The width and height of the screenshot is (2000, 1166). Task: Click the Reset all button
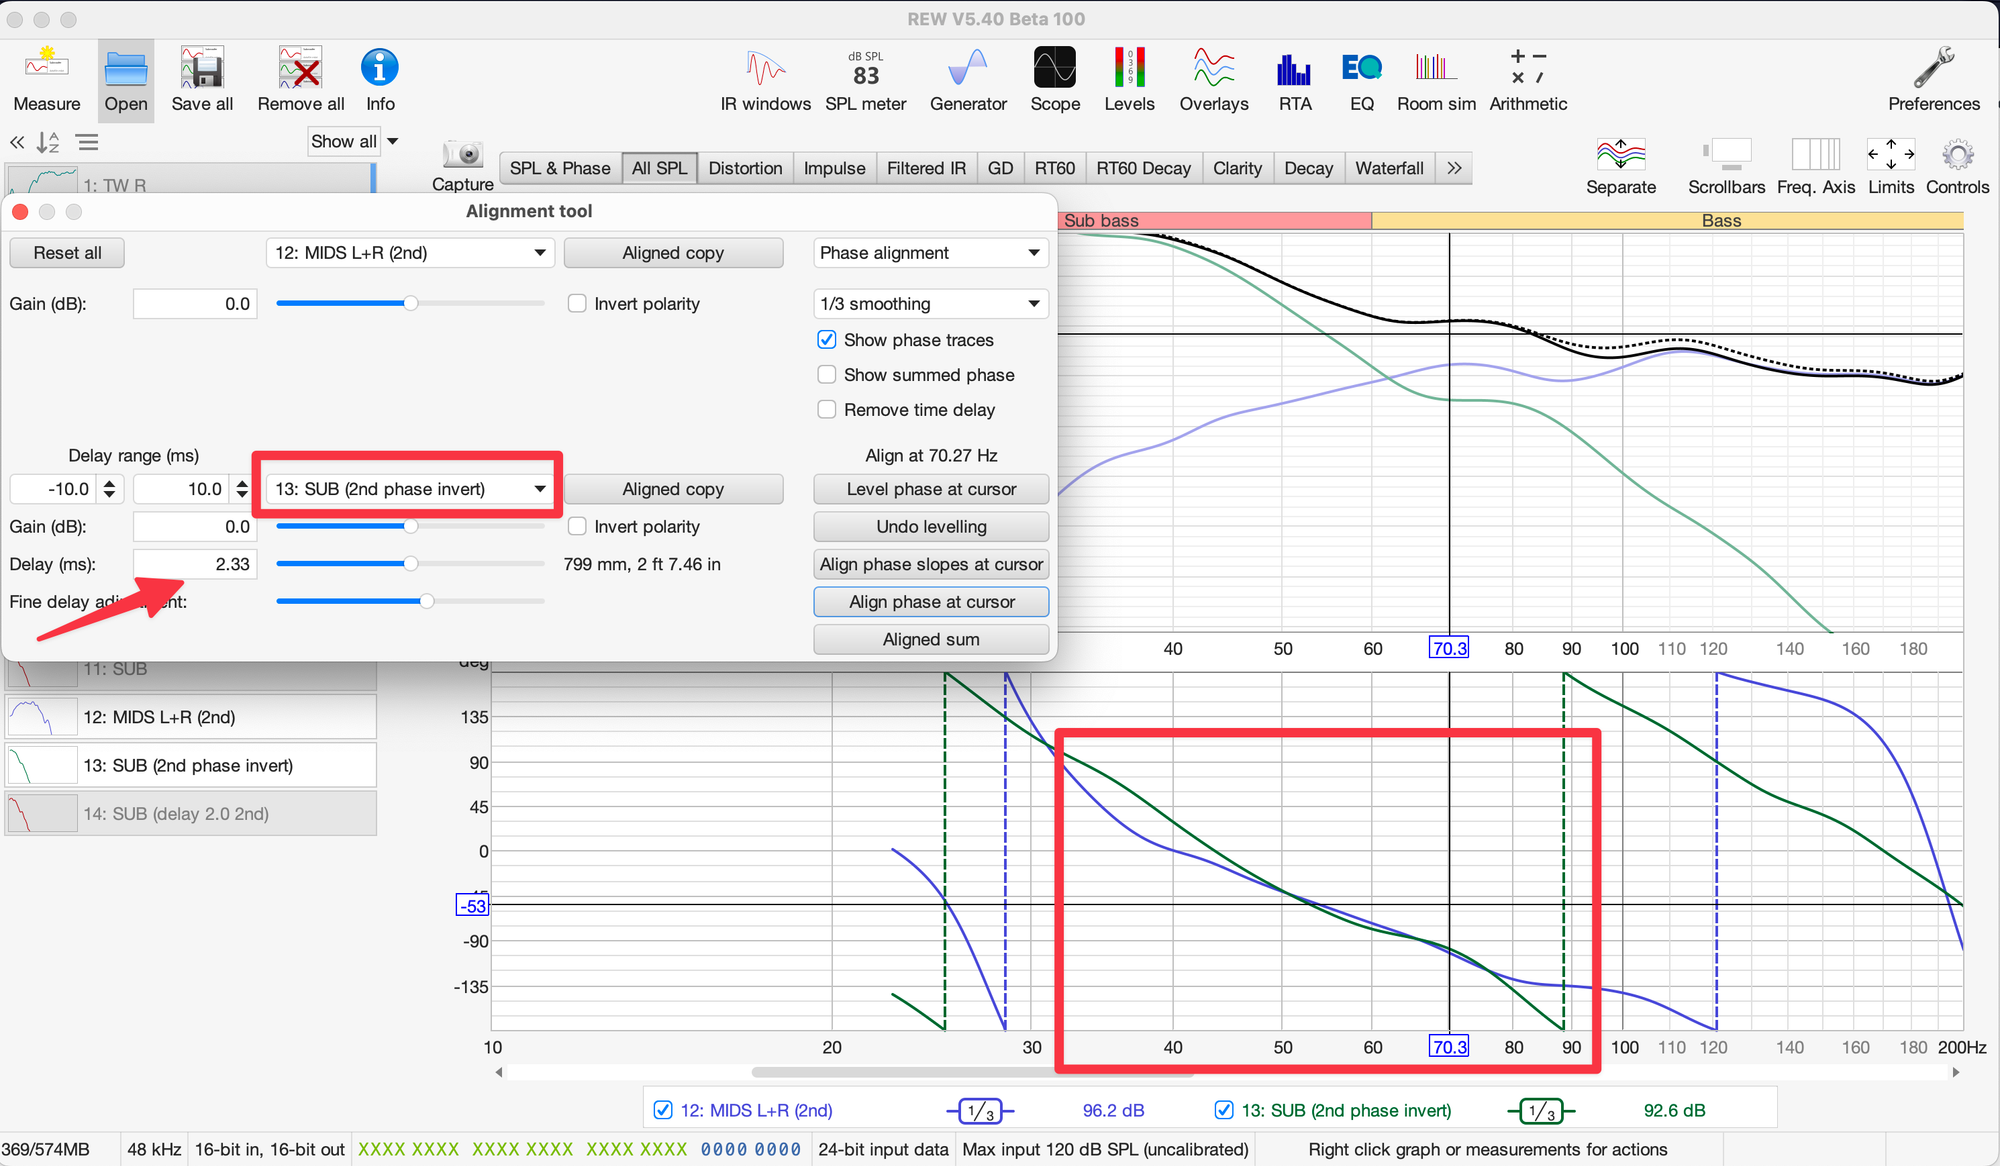click(x=67, y=253)
